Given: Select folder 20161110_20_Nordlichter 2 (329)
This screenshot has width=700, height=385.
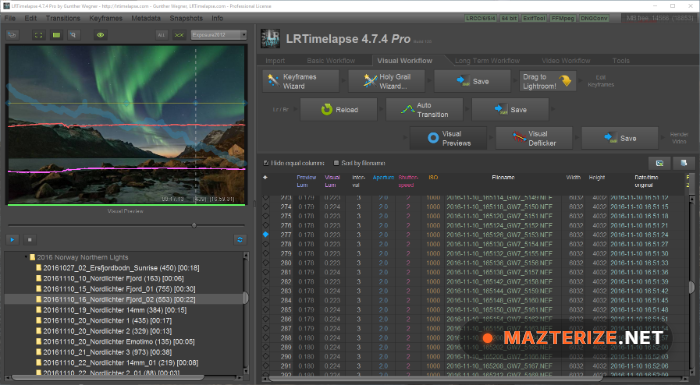Looking at the screenshot, I should (104, 331).
